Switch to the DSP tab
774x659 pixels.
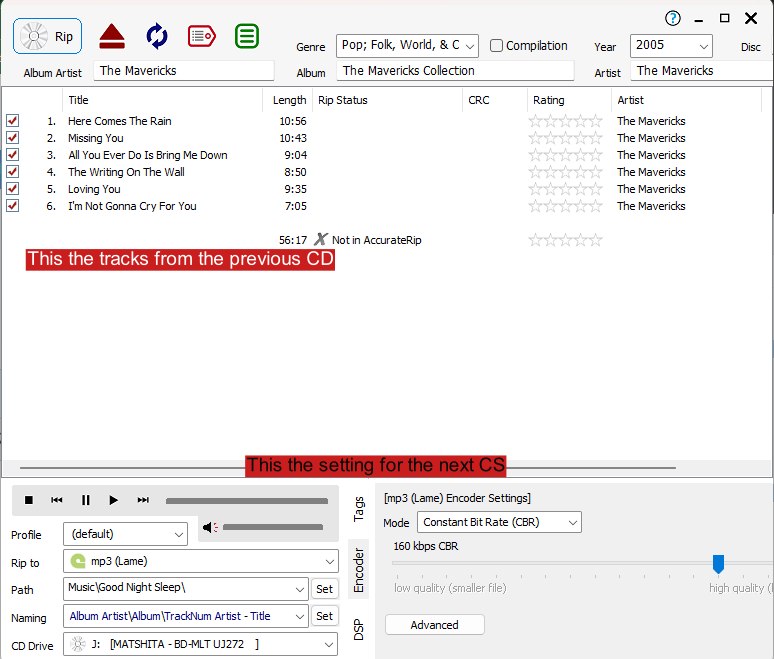[359, 629]
